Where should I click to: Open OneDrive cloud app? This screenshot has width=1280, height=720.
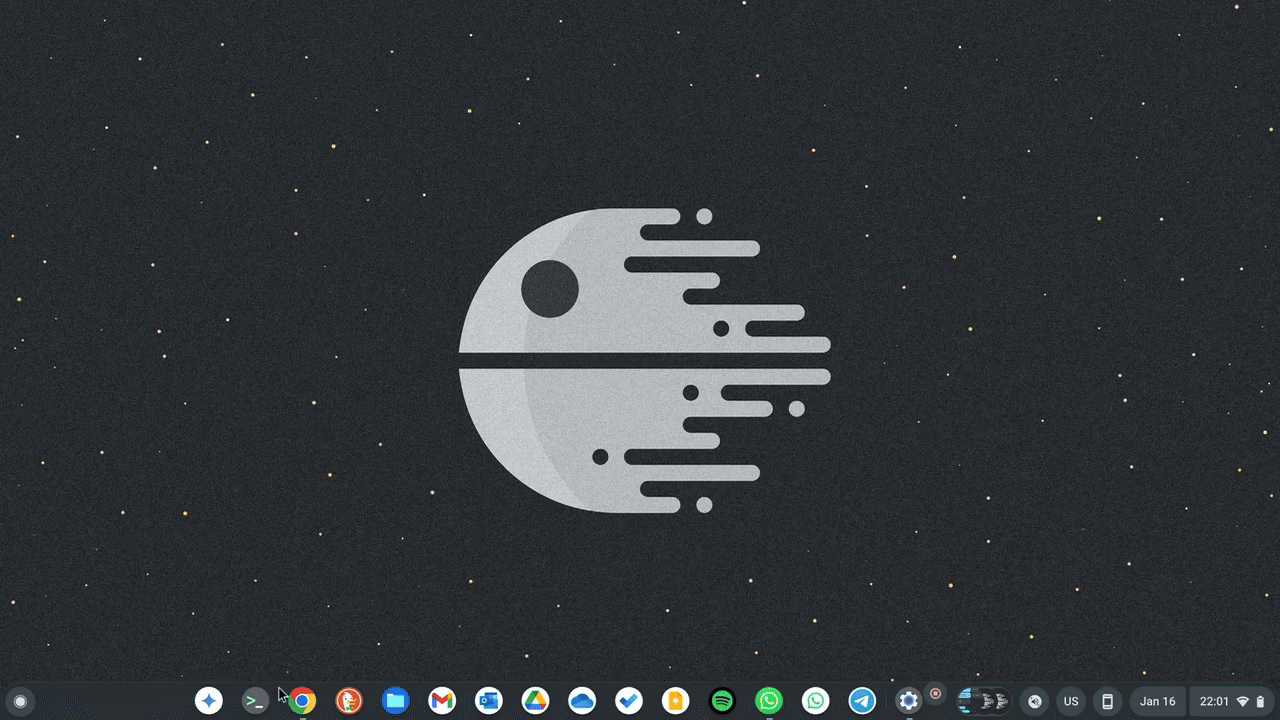(582, 701)
